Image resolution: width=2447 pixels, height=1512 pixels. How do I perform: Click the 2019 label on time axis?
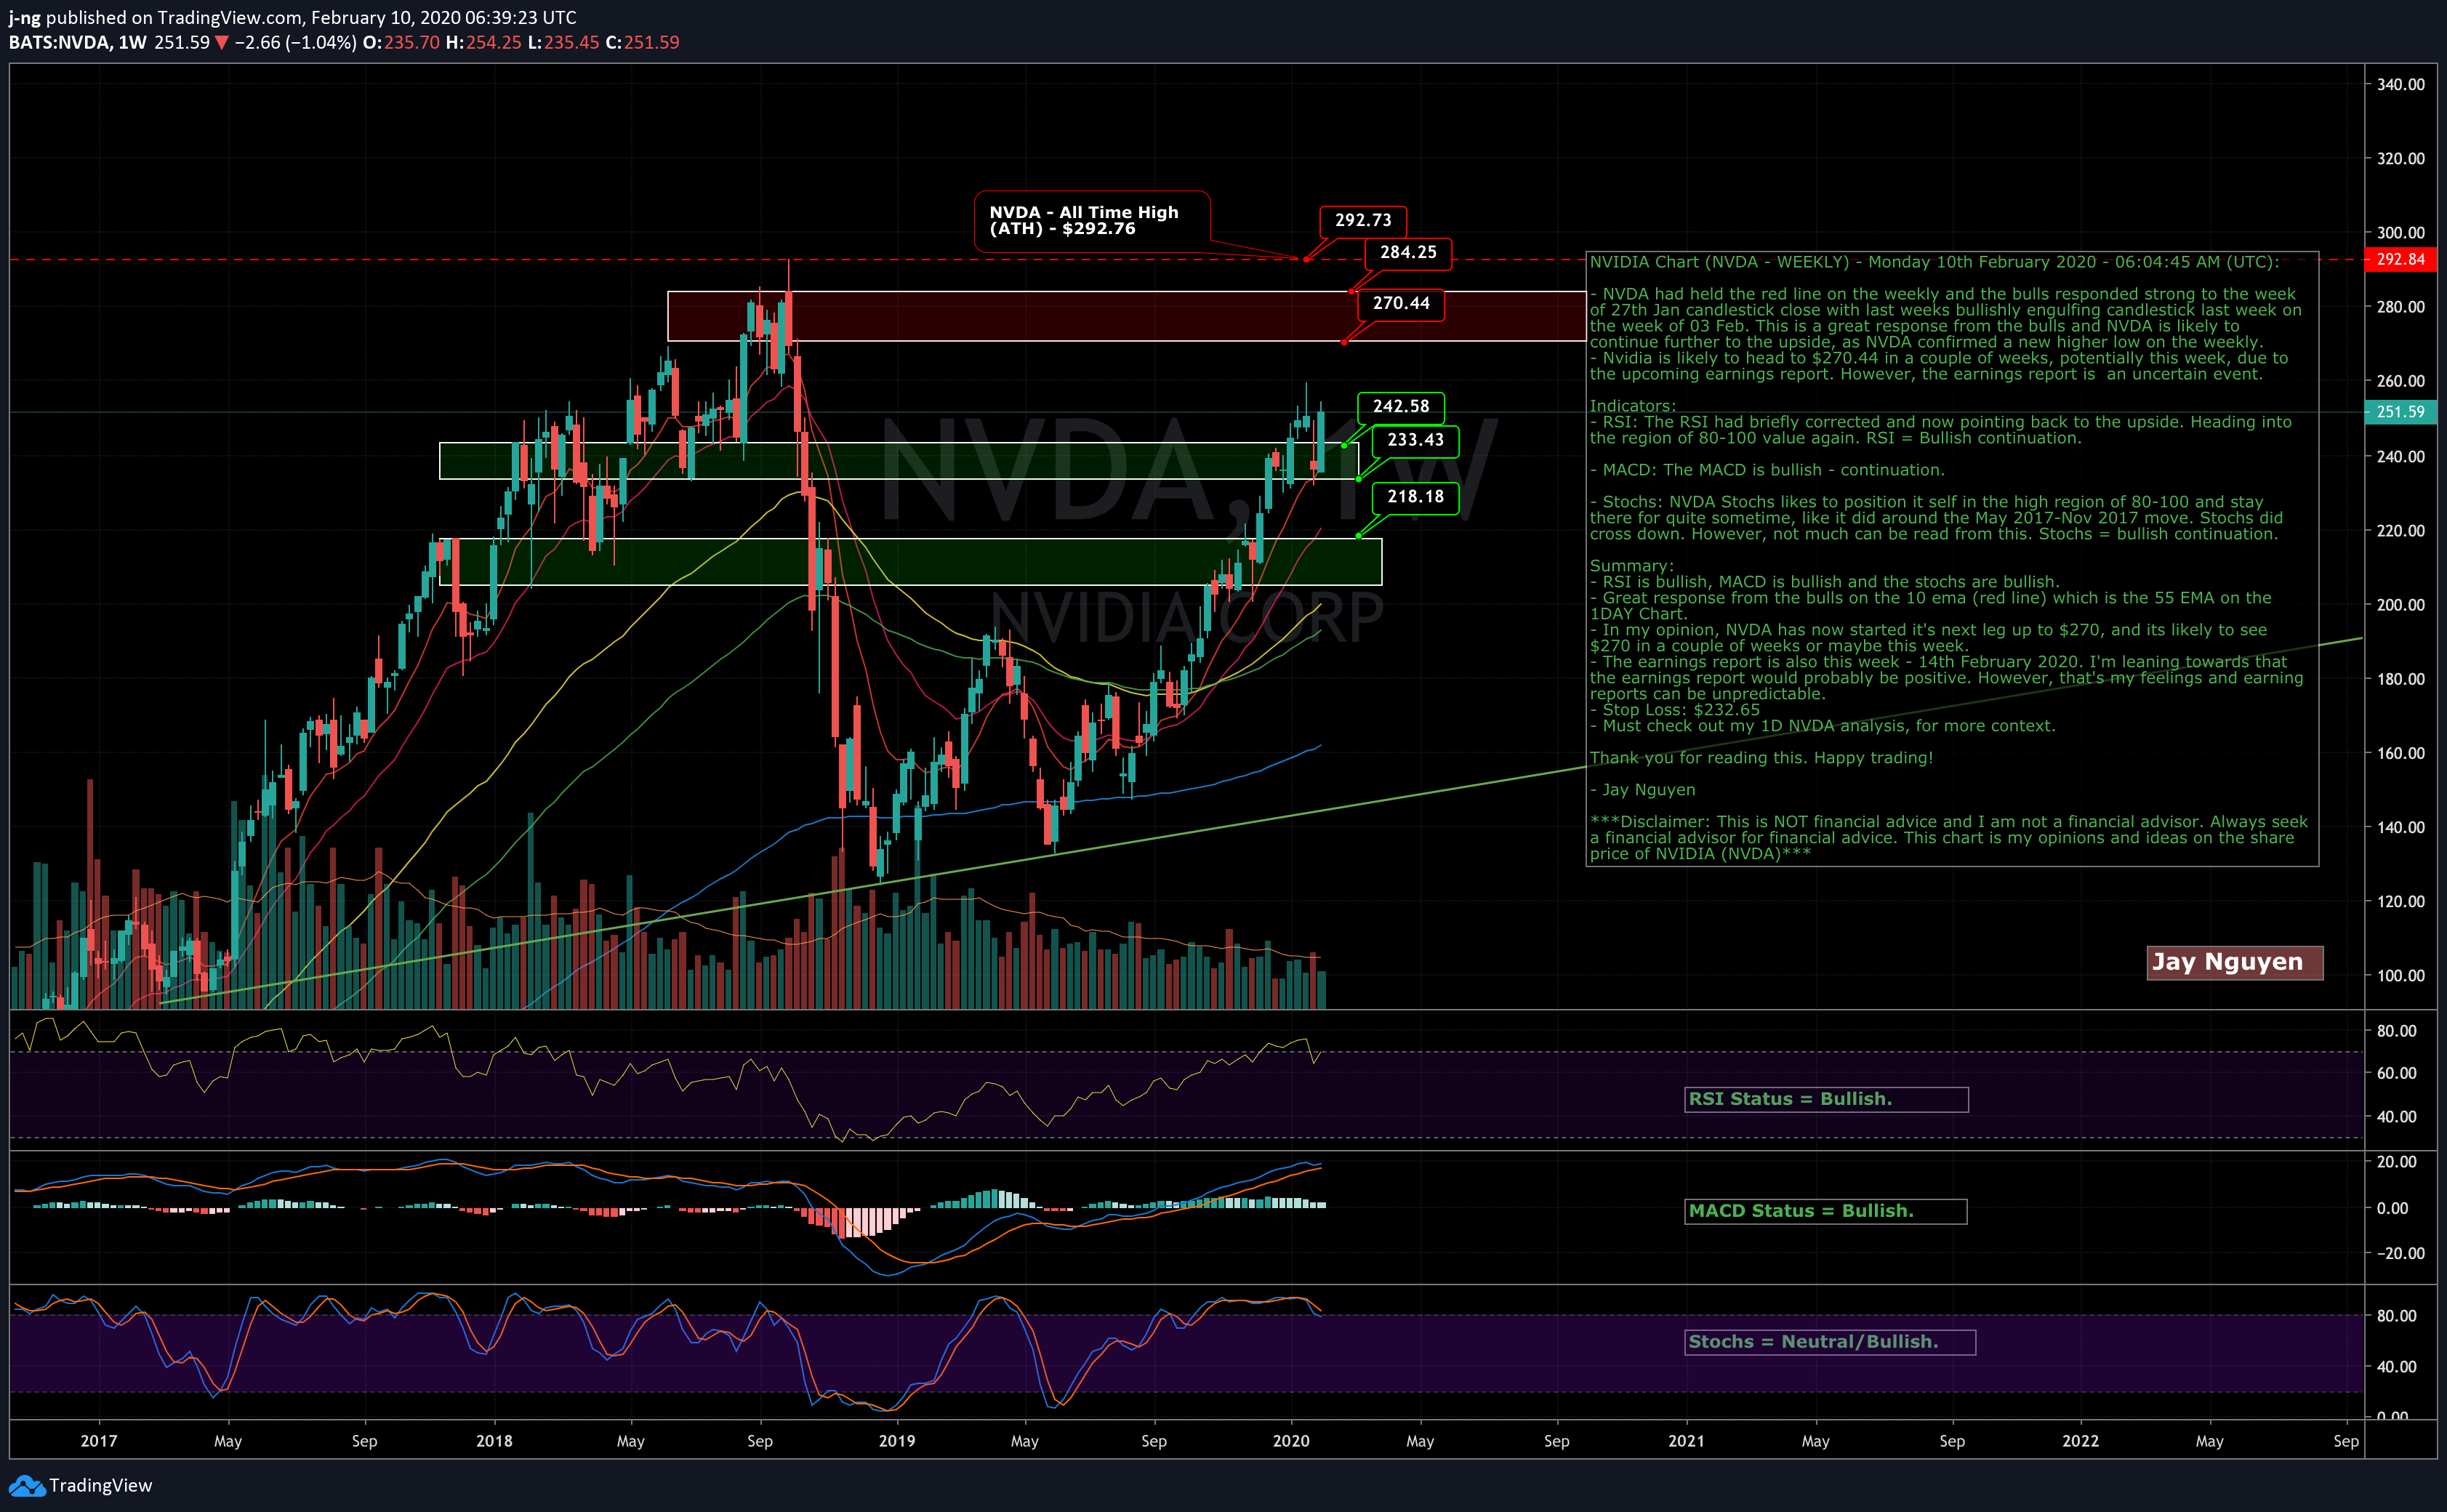(896, 1441)
